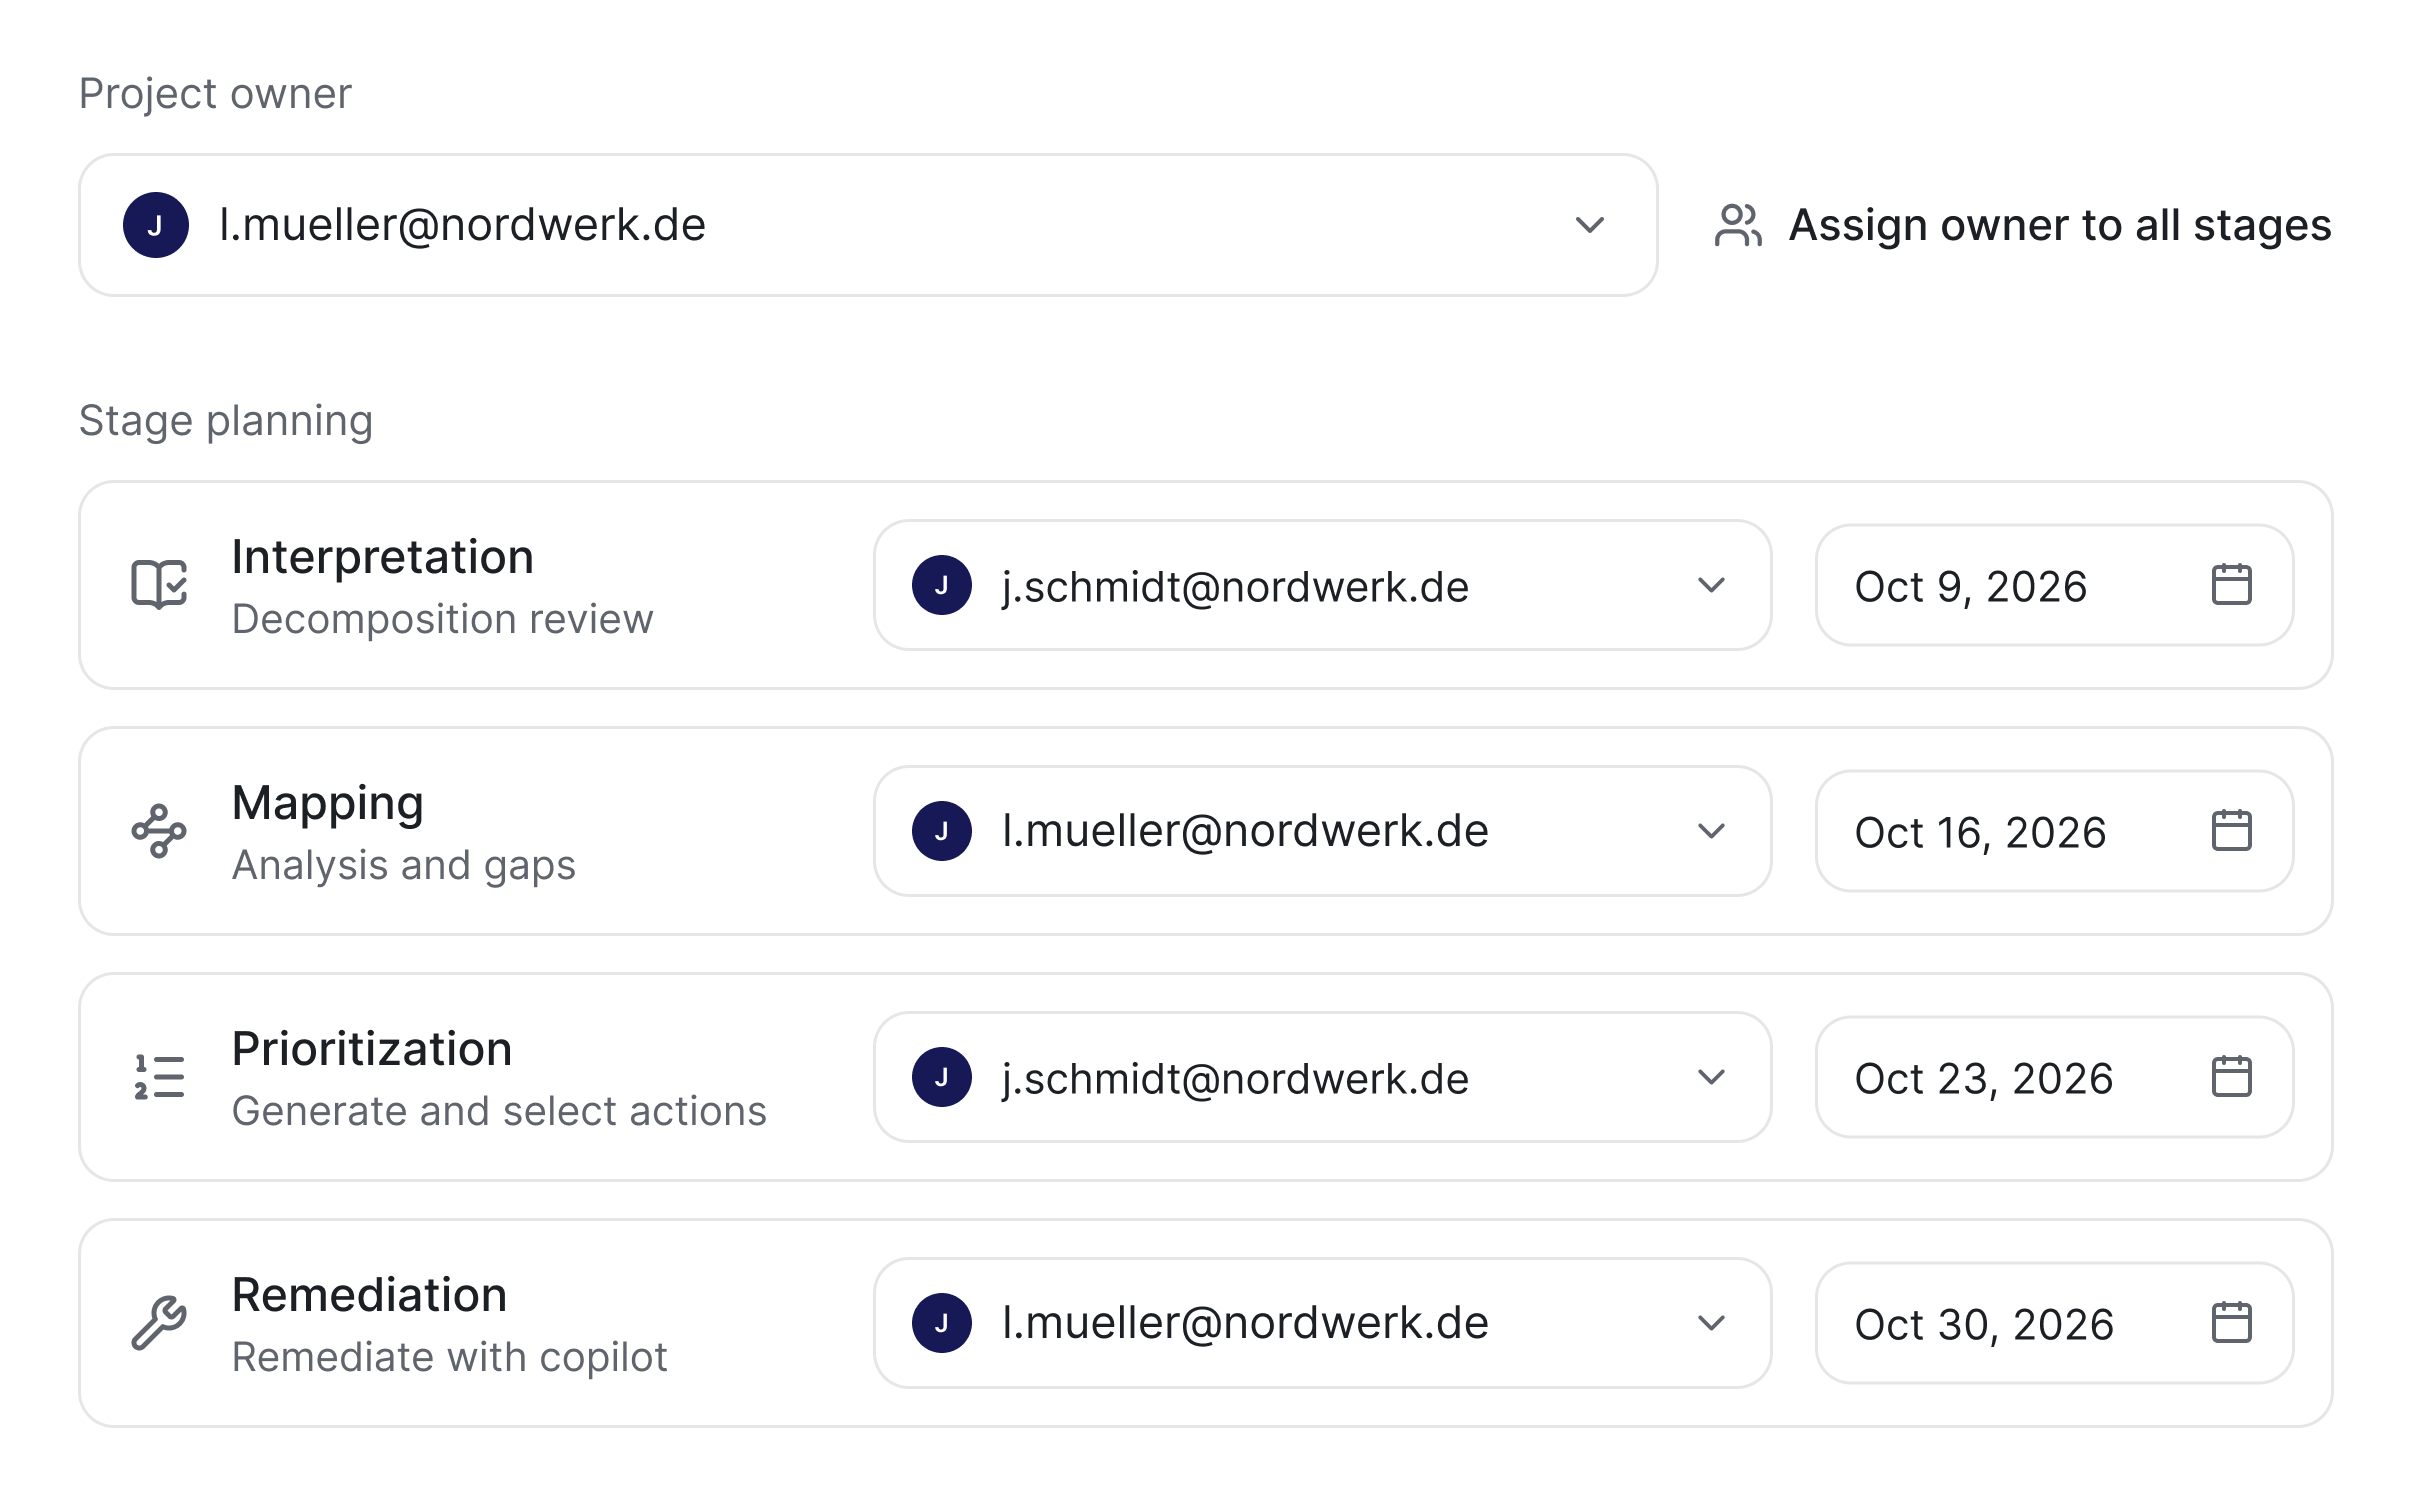Viewport: 2412px width, 1488px height.
Task: Expand Remediation assignee dropdown chevron
Action: point(1712,1323)
